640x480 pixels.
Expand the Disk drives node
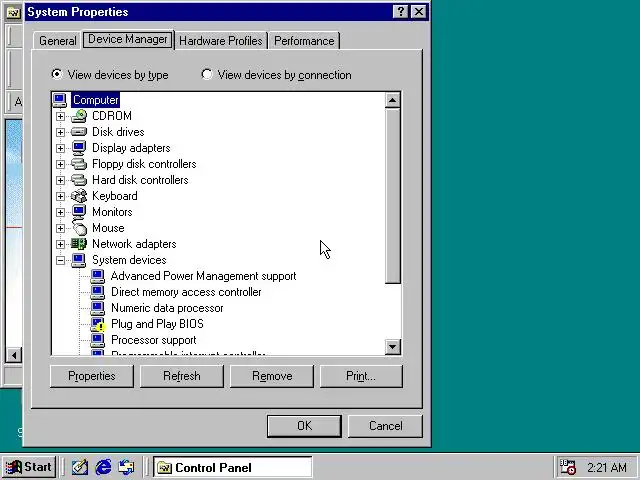60,132
